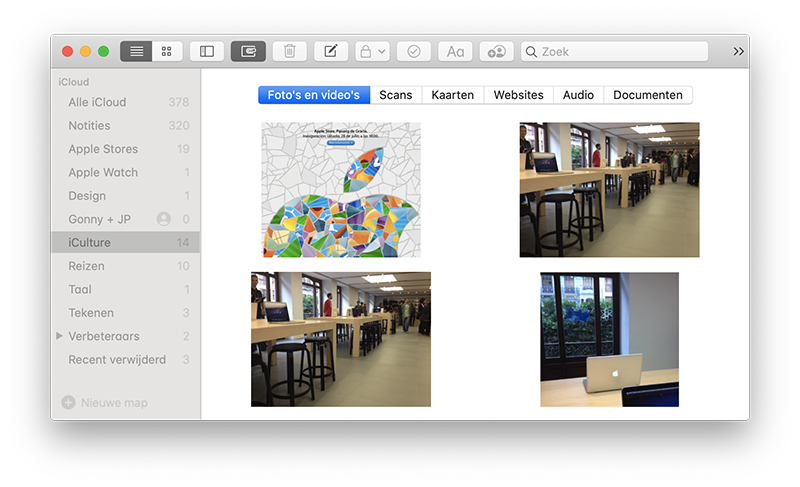The height and width of the screenshot is (487, 800).
Task: Select the iCulture folder
Action: point(126,243)
